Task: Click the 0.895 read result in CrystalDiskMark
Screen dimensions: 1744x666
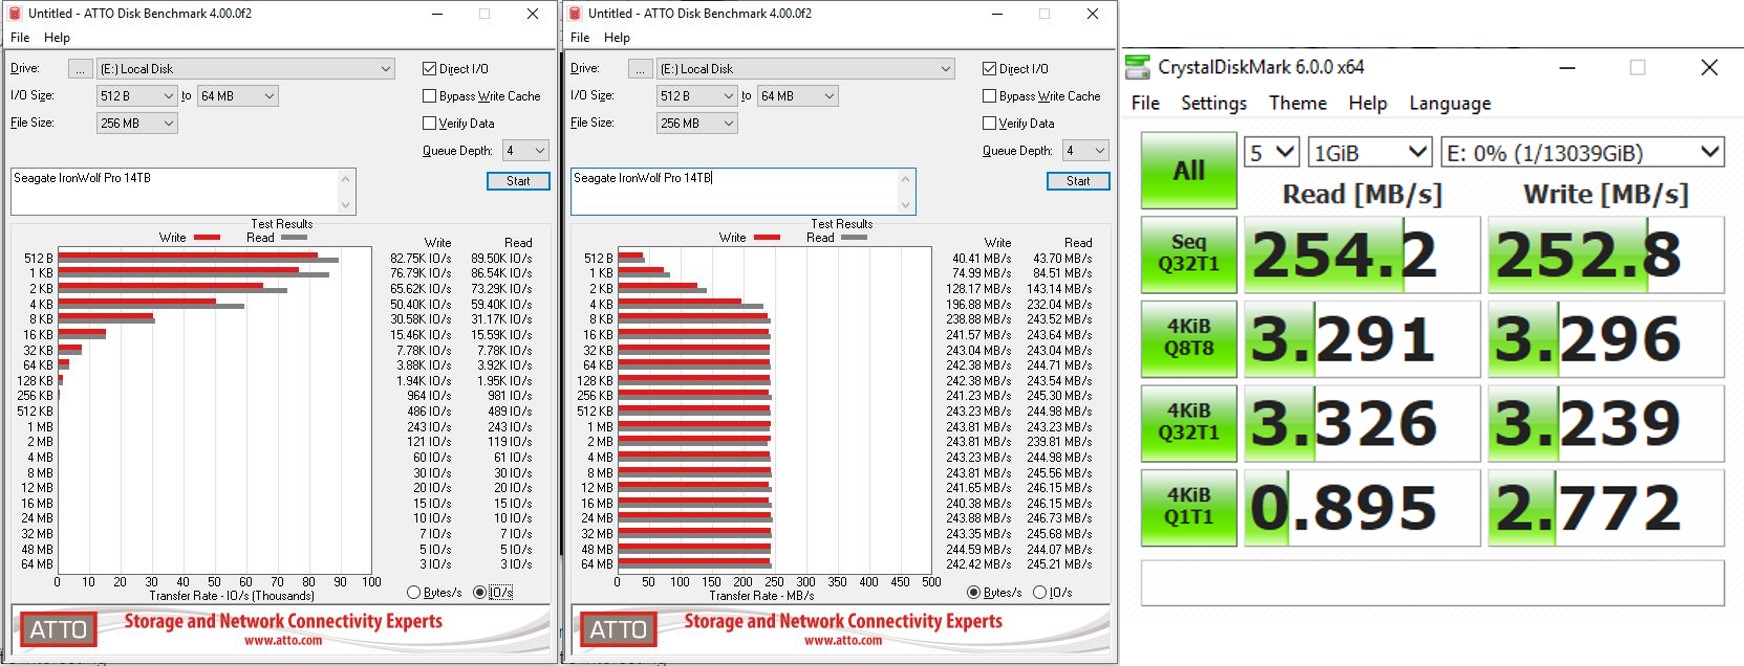Action: tap(1362, 507)
